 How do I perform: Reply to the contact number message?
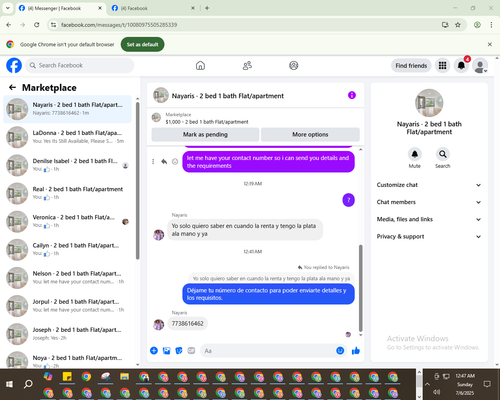[x=164, y=161]
